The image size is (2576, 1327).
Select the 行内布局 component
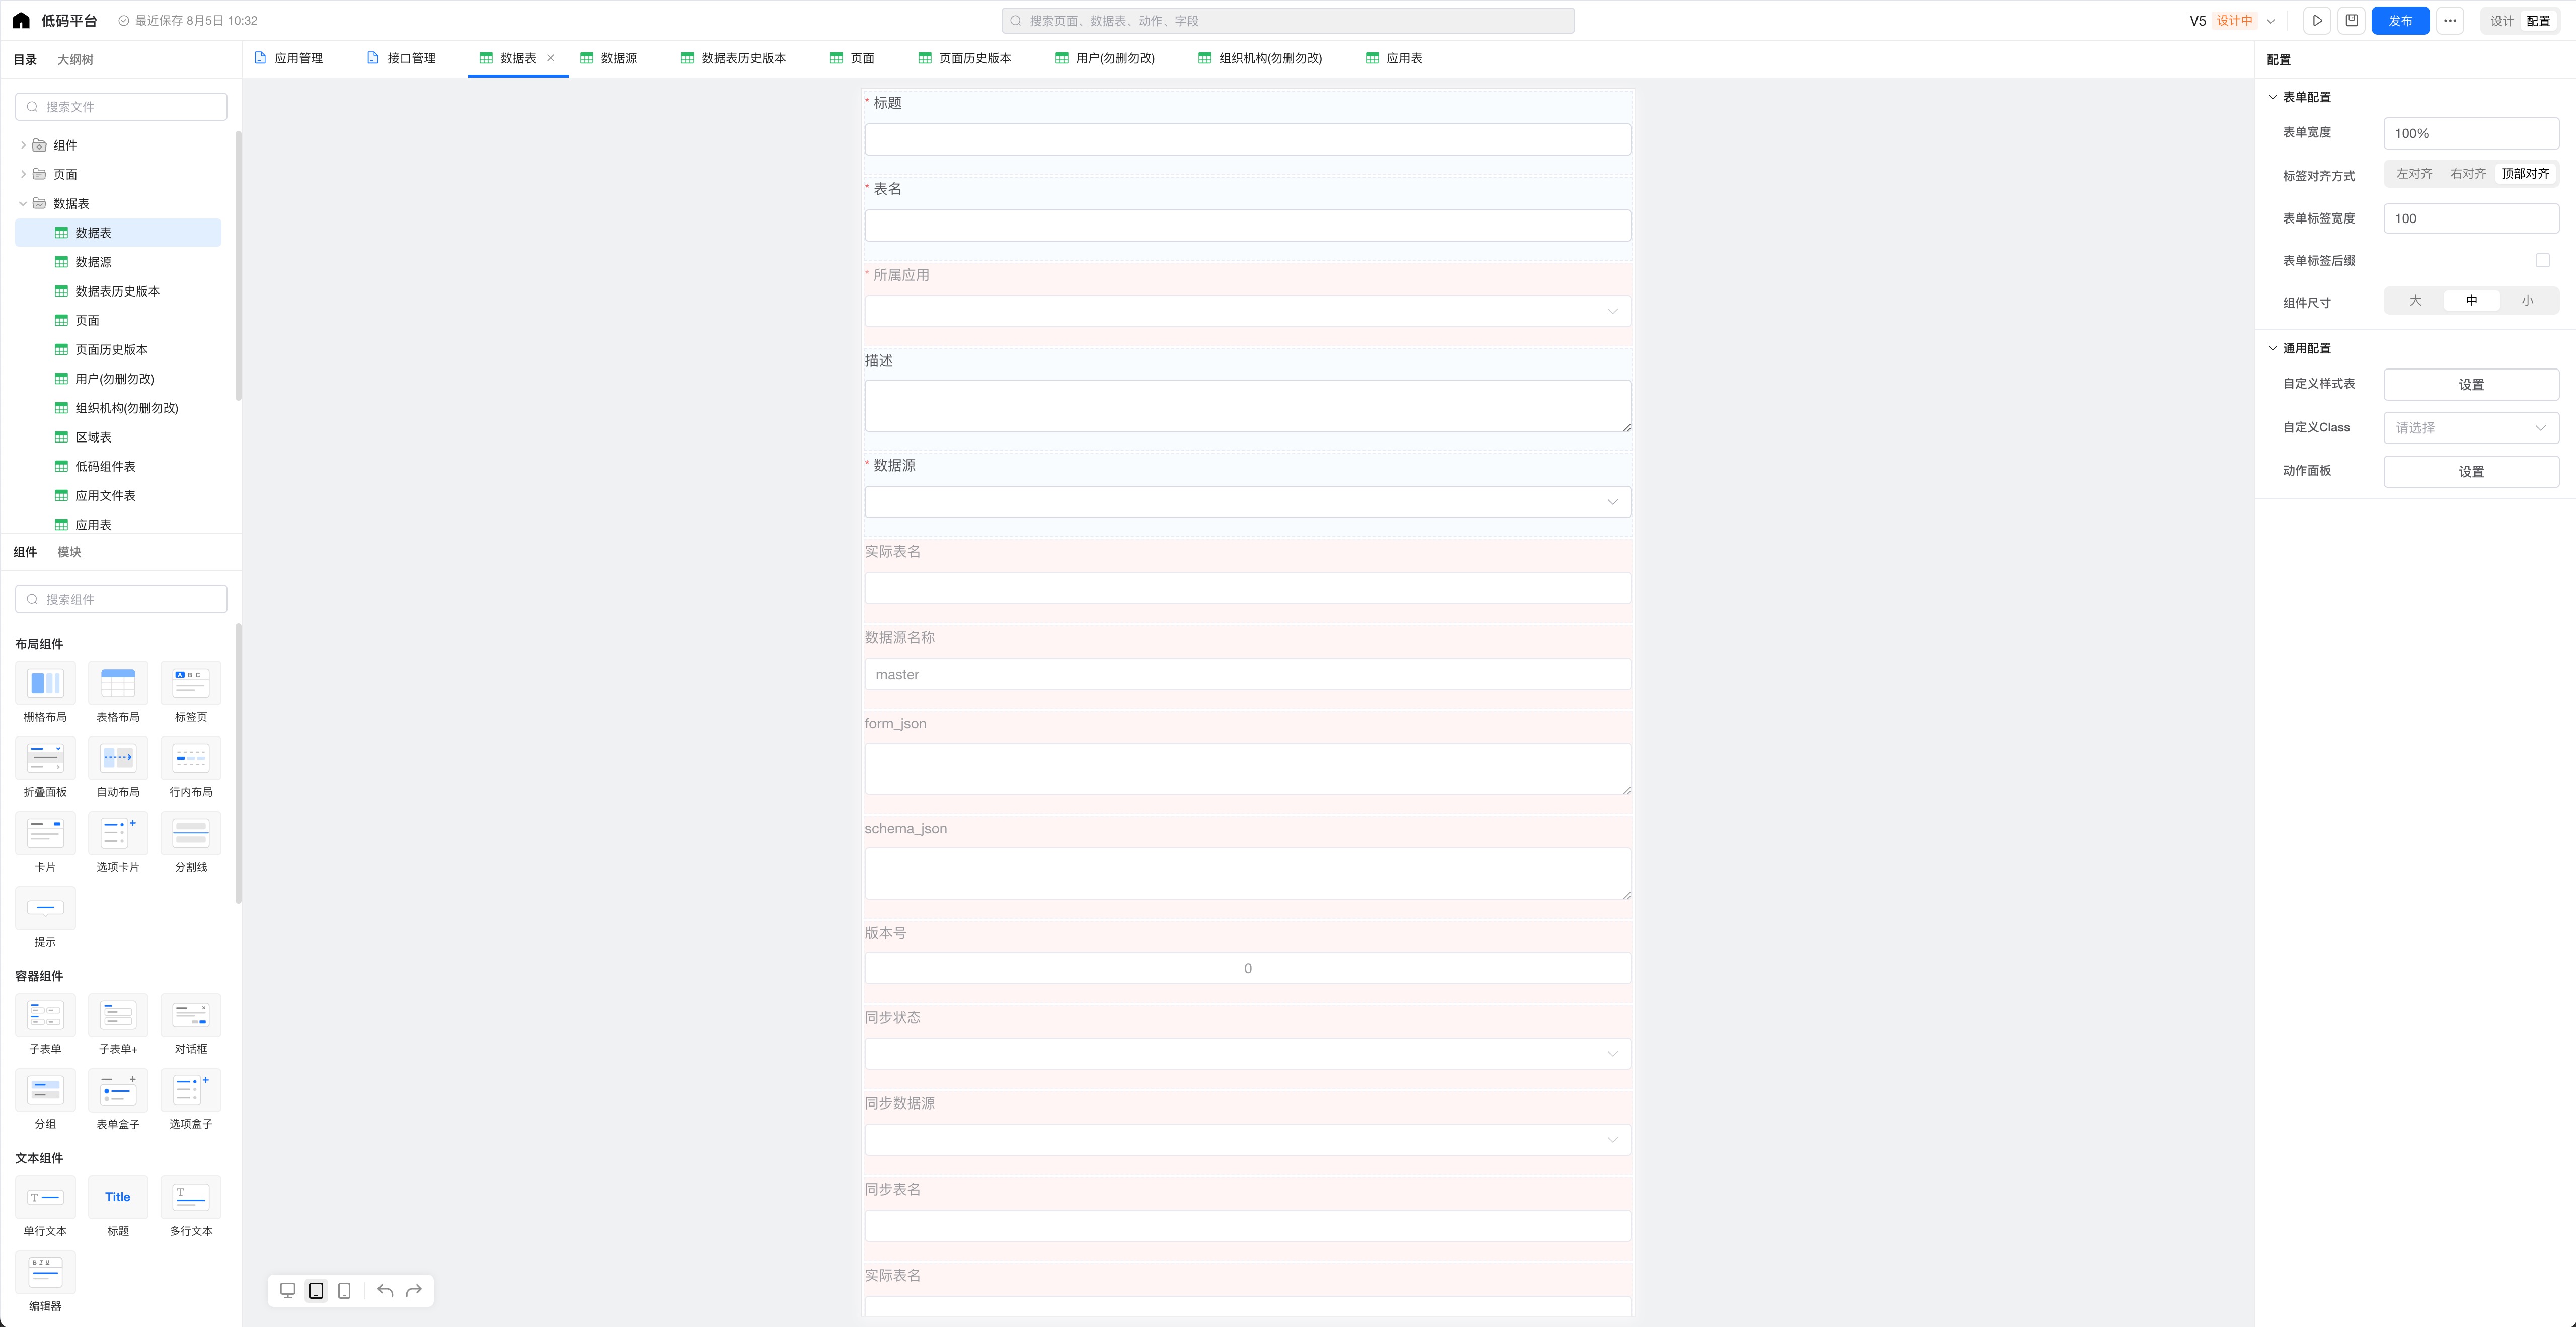[191, 767]
